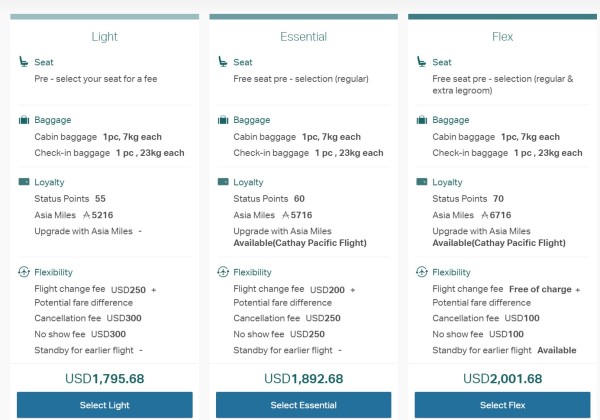Viewport: 600px width, 420px height.
Task: Click the Flexibility label under Essential
Action: point(252,272)
